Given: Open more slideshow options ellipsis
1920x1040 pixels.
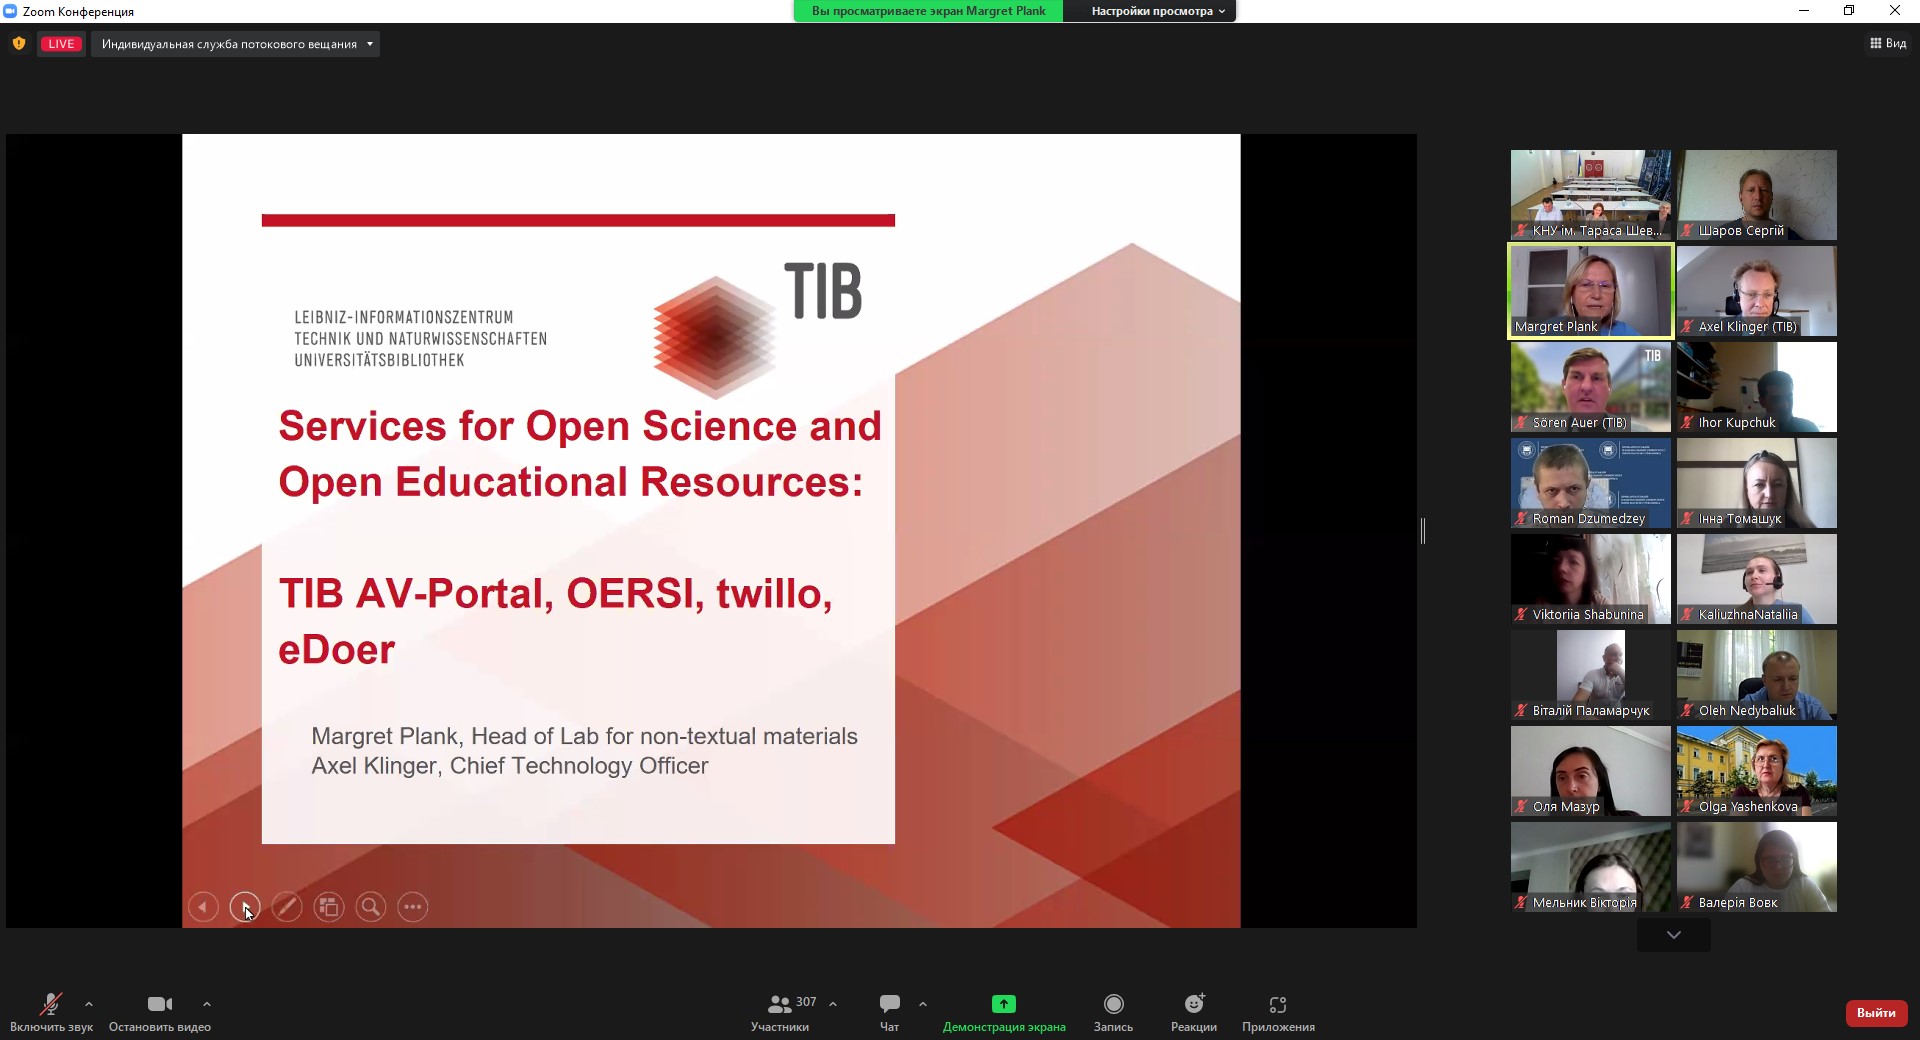Looking at the screenshot, I should click(413, 907).
